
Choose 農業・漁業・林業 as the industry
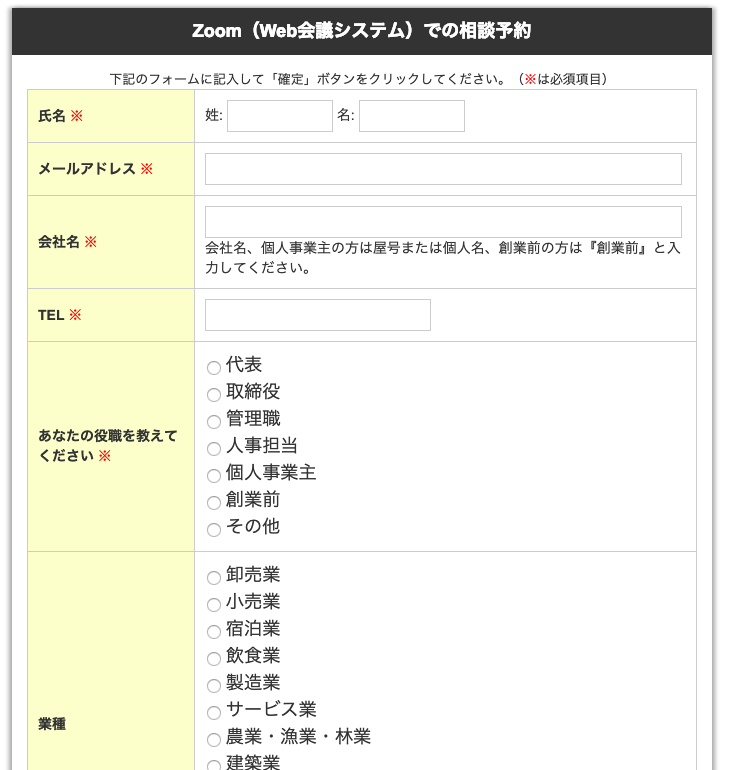(214, 740)
